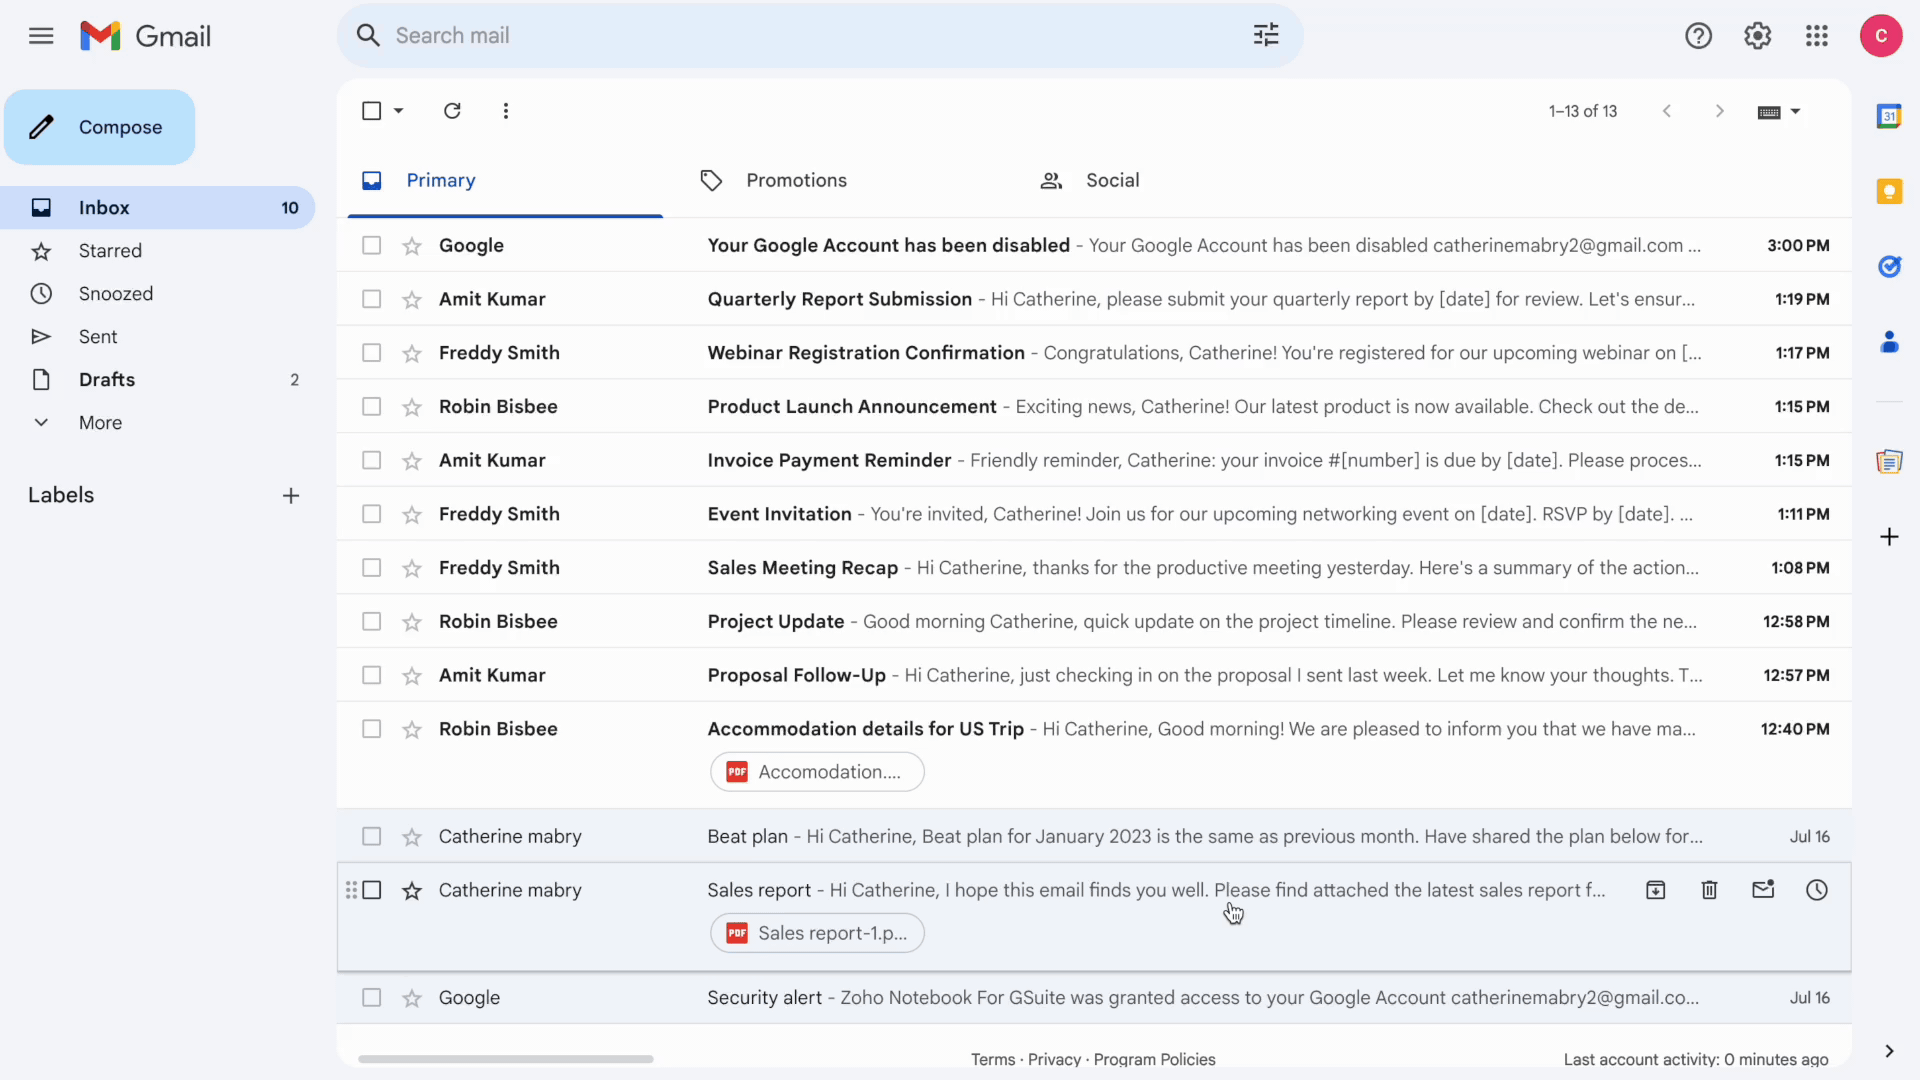
Task: Click in the Search mail field
Action: 800,36
